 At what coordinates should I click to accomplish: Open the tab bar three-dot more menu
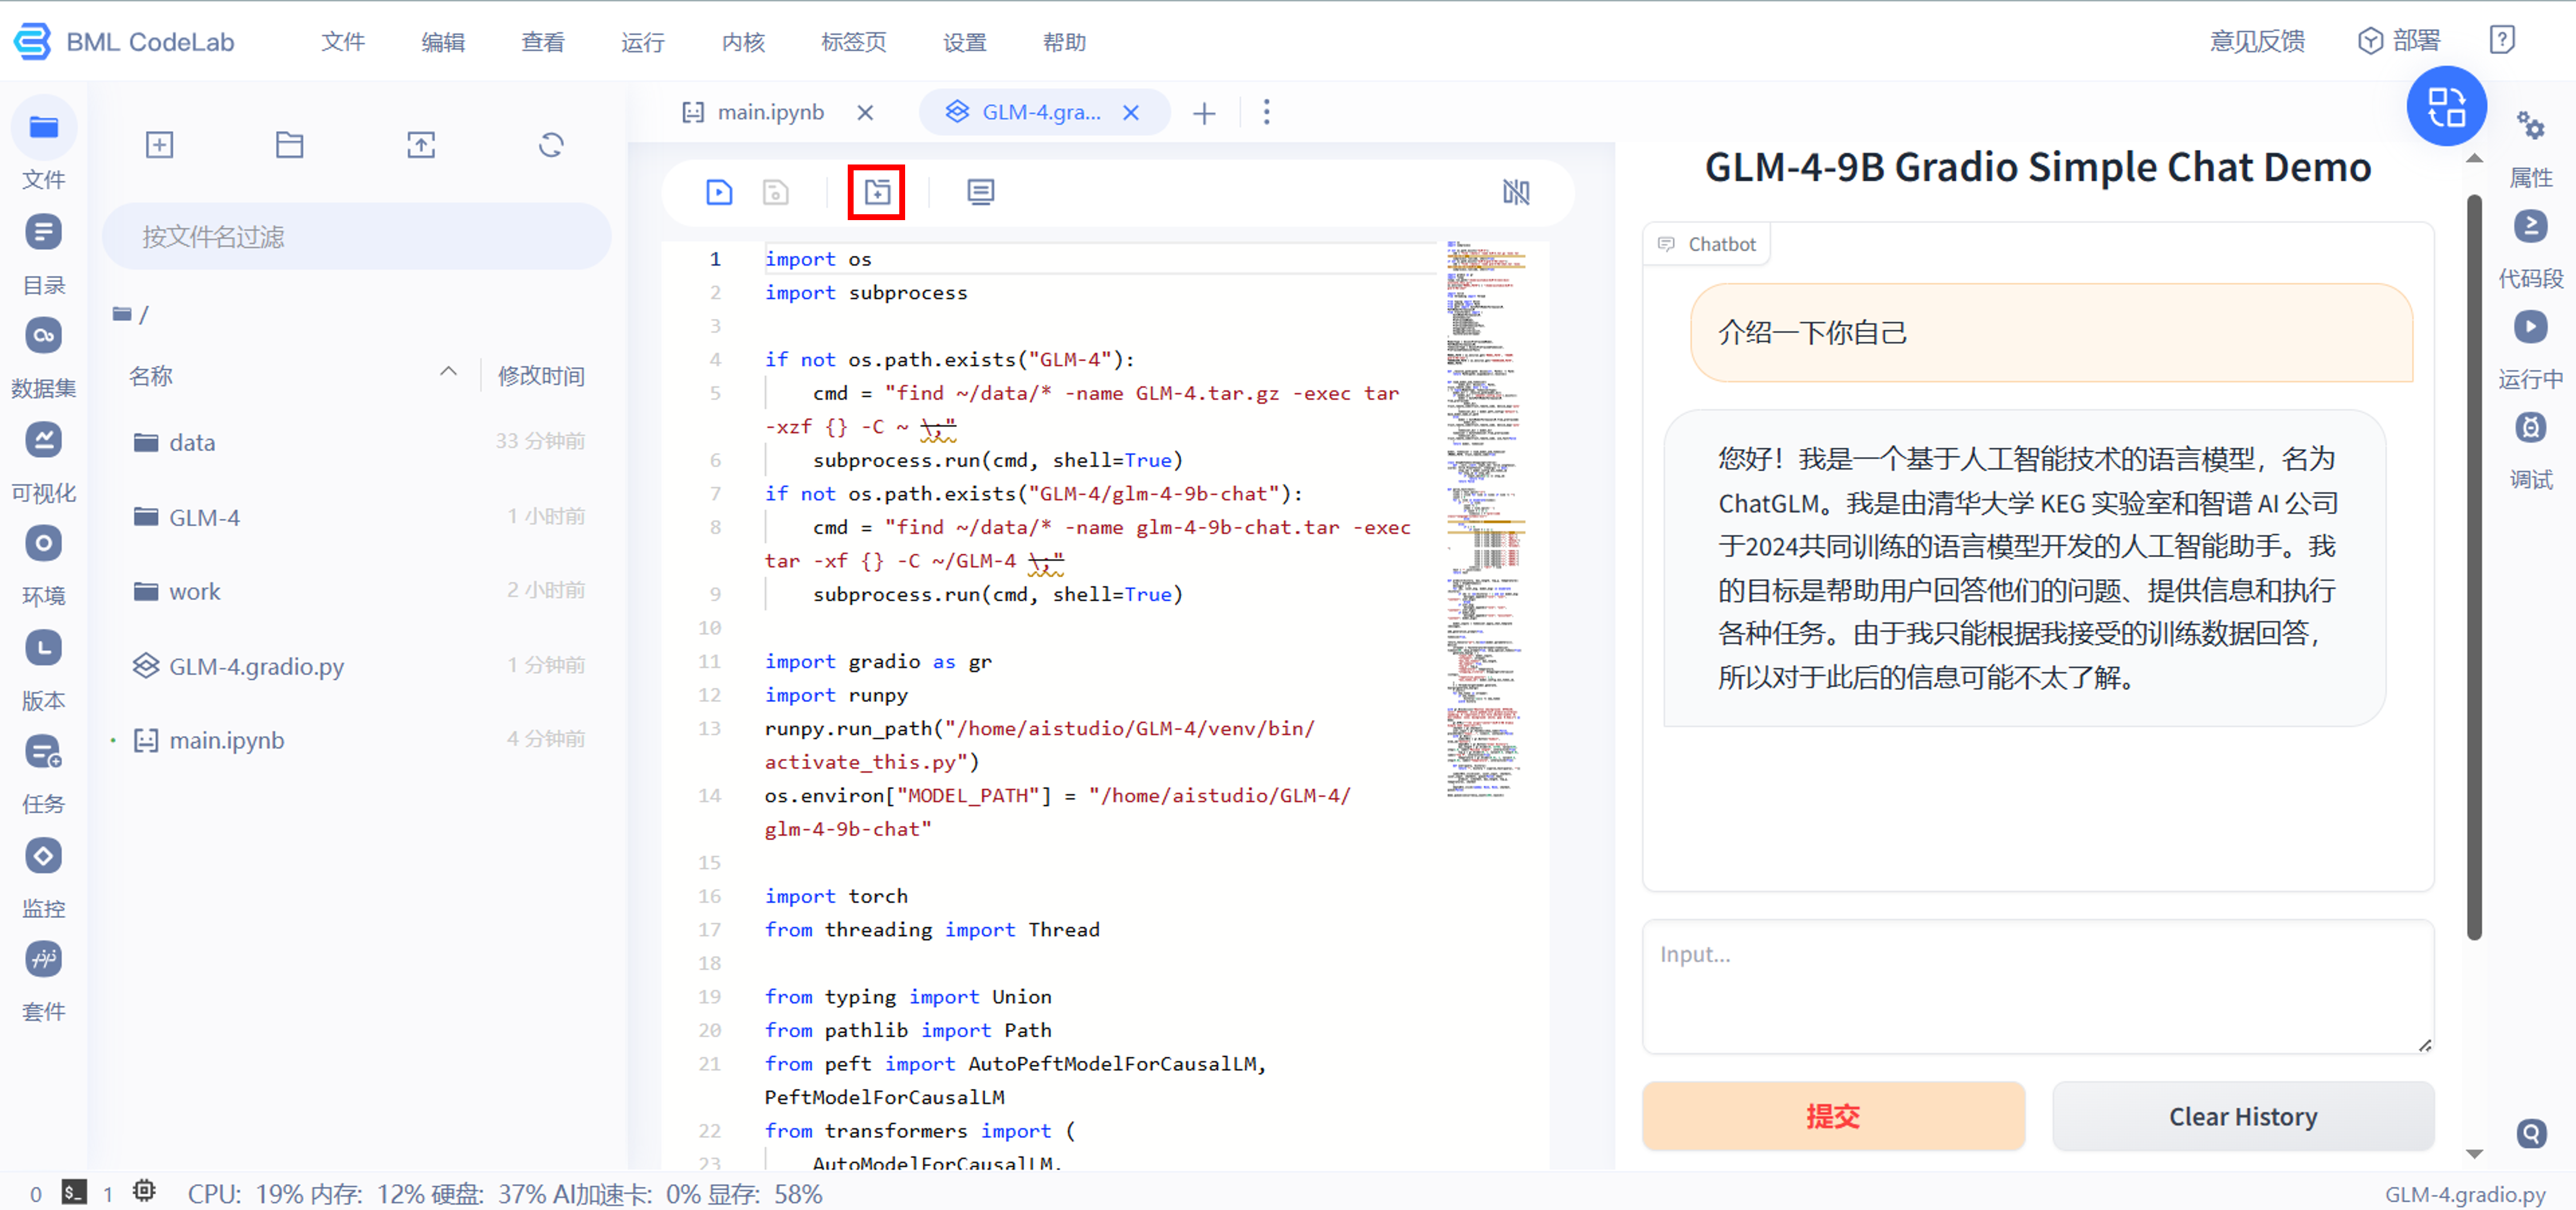[1266, 112]
